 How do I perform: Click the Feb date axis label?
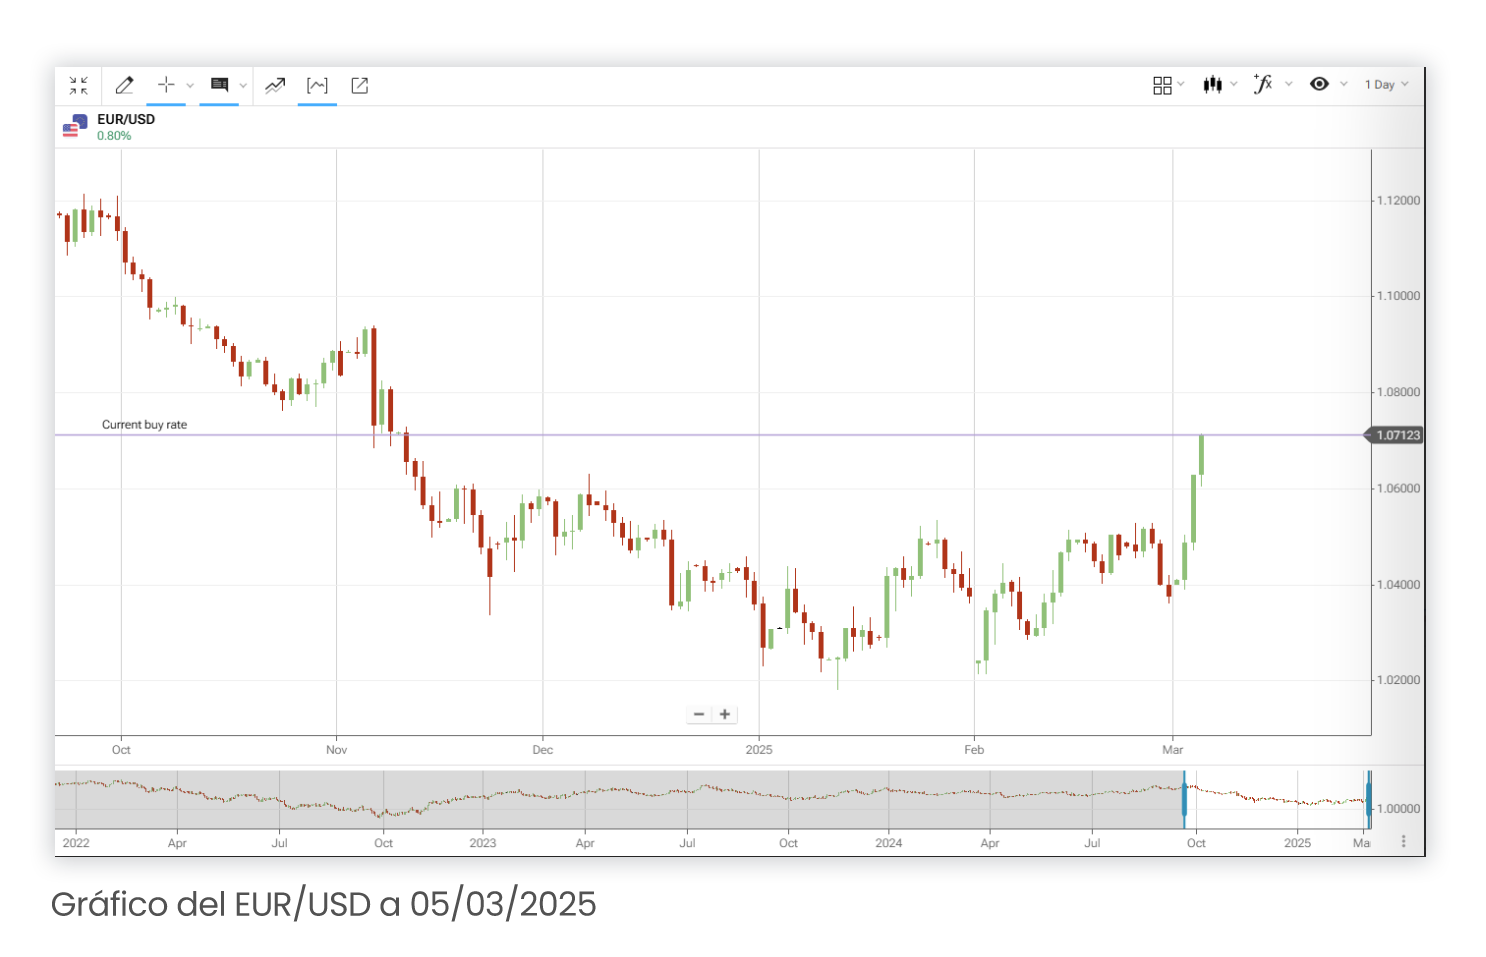pyautogui.click(x=974, y=750)
